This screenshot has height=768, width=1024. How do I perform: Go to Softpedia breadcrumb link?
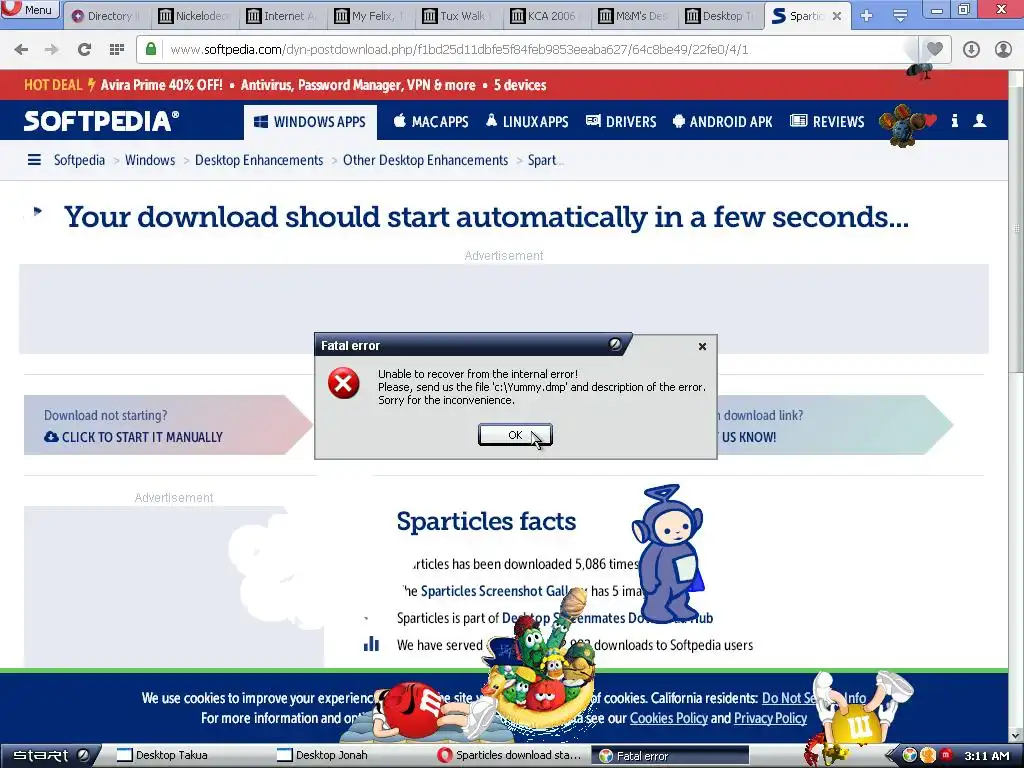click(x=79, y=160)
